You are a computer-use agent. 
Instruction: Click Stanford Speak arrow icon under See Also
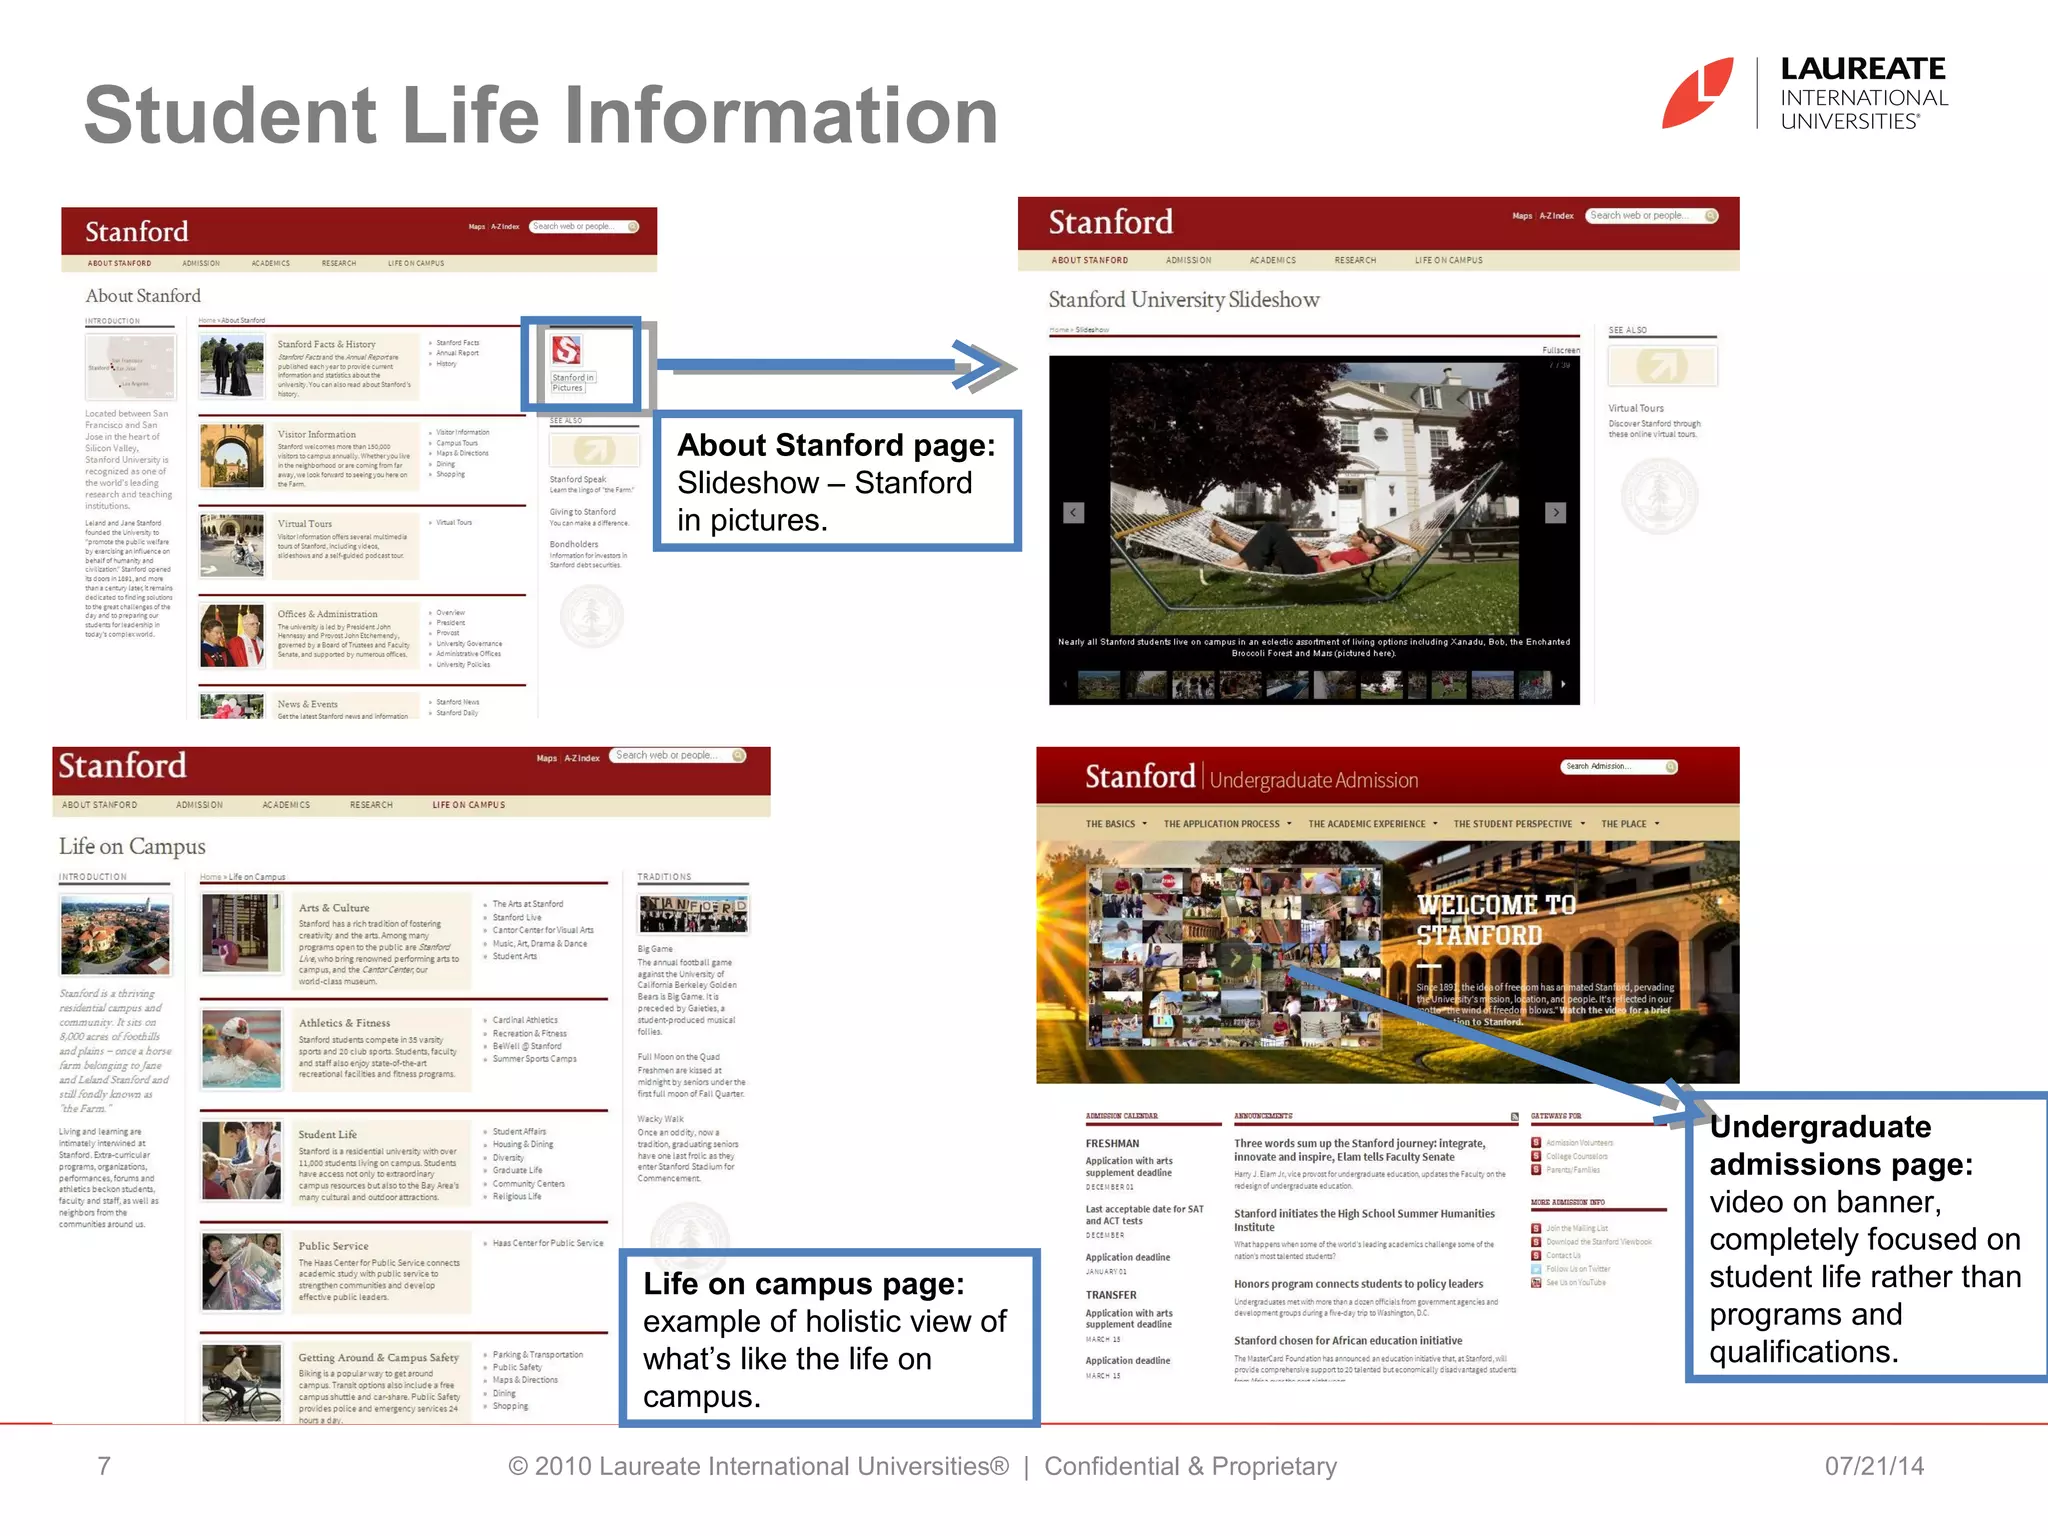click(595, 451)
